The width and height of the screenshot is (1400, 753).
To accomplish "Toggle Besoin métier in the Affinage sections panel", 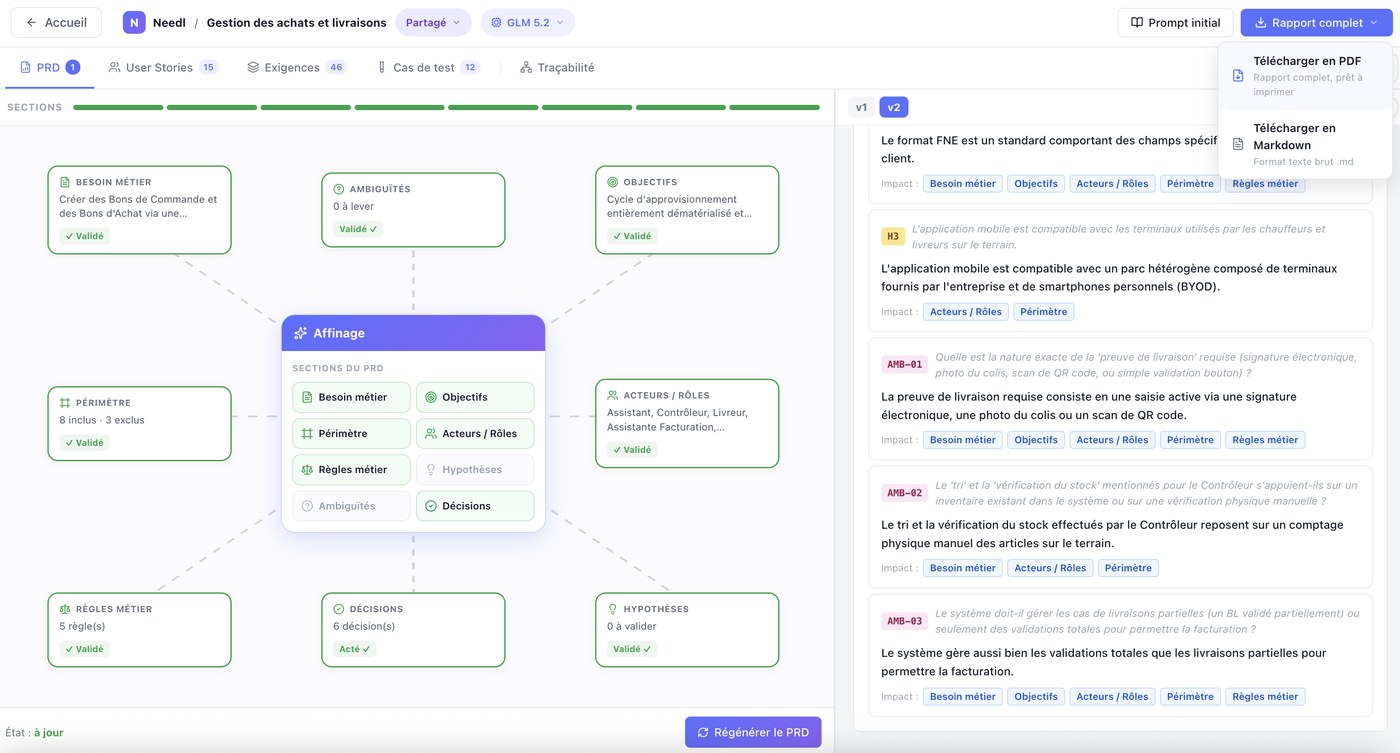I will (351, 397).
